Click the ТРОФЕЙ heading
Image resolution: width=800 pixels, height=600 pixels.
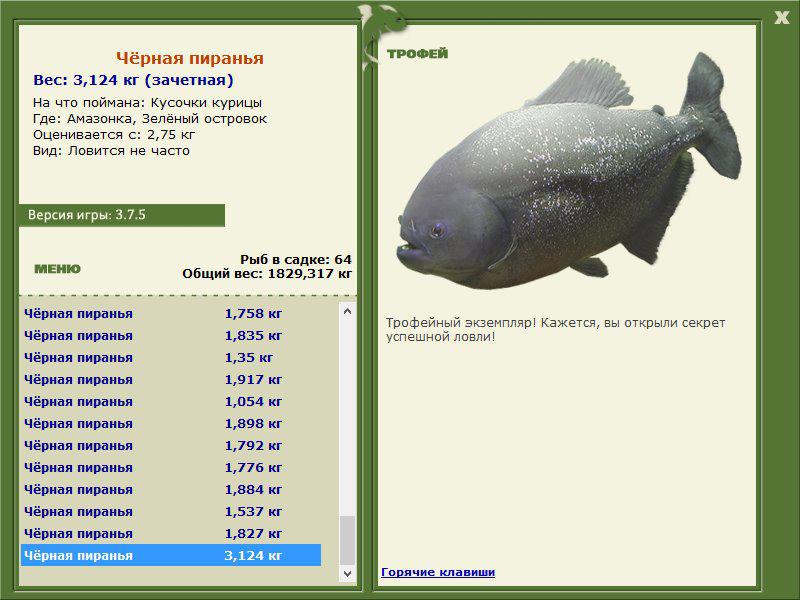pos(417,54)
